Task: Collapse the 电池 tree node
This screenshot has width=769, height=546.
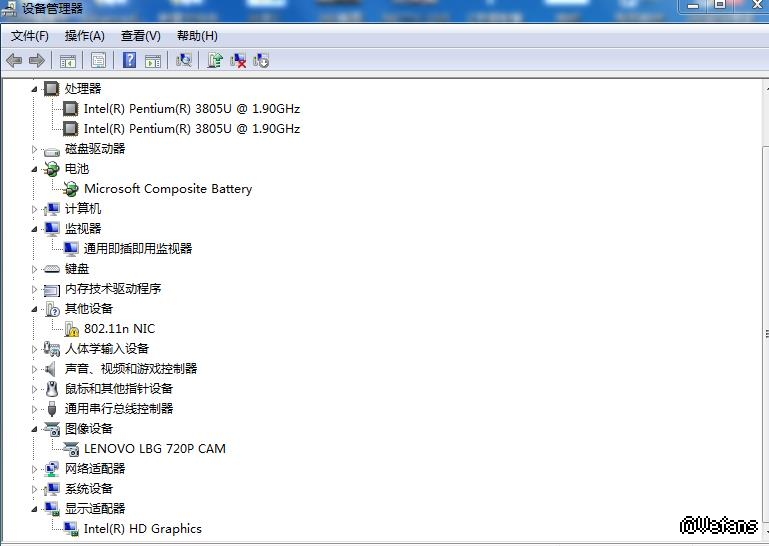Action: pyautogui.click(x=34, y=169)
